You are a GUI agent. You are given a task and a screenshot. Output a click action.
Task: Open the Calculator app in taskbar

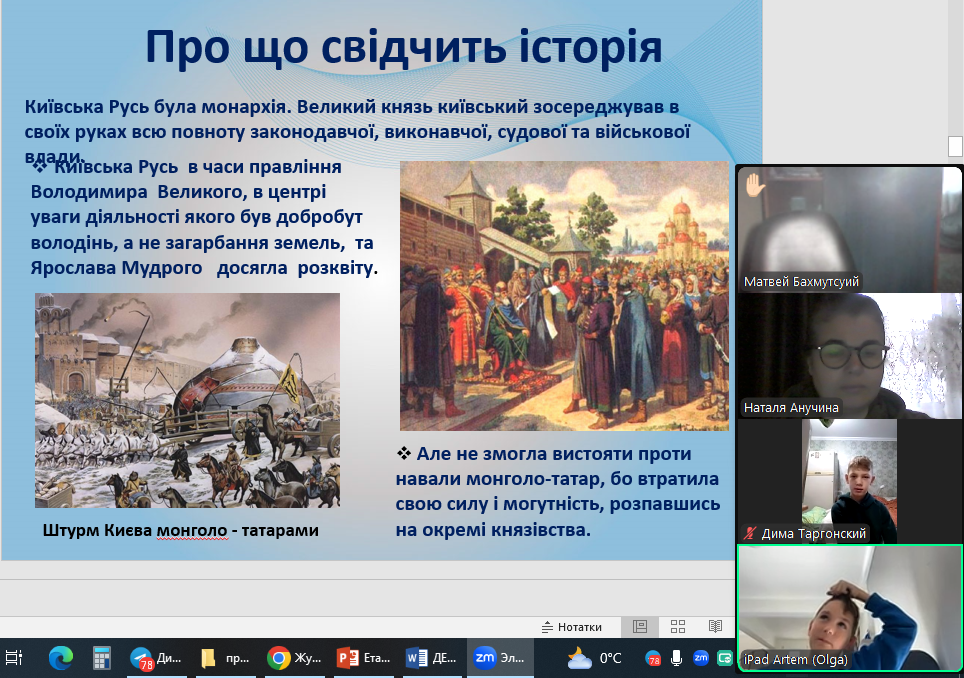(x=101, y=658)
